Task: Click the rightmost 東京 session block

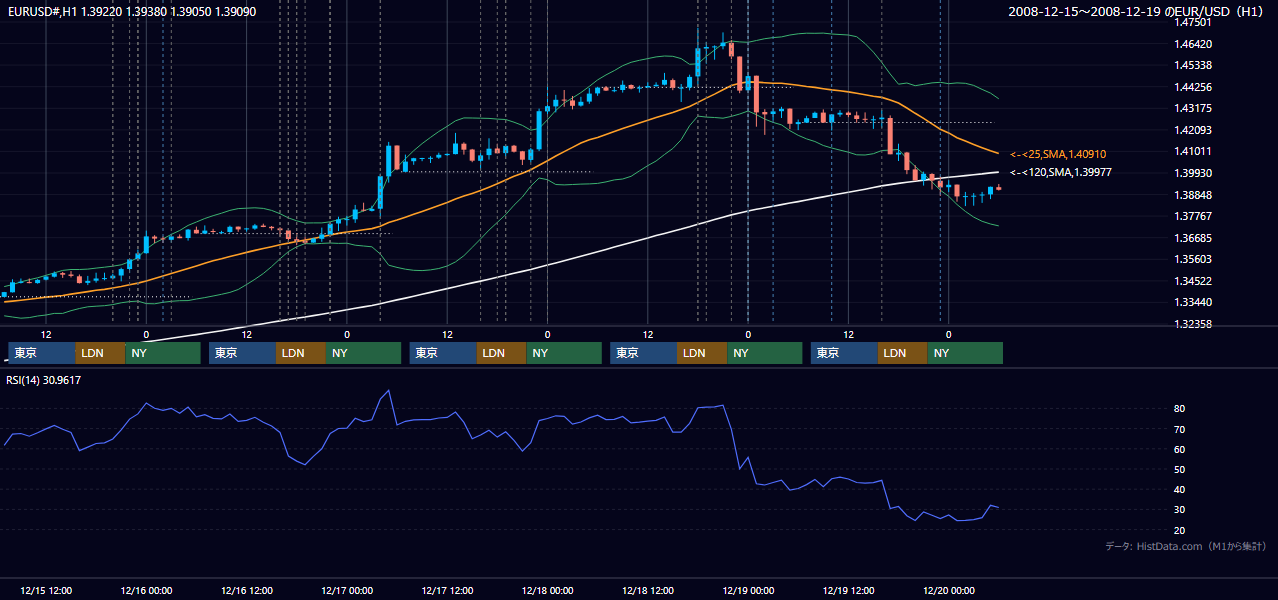Action: (844, 353)
